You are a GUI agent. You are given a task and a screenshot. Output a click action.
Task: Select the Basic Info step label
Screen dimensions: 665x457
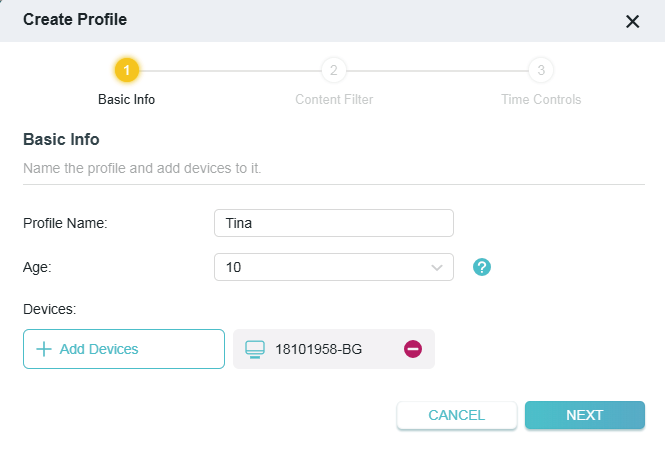pos(127,100)
